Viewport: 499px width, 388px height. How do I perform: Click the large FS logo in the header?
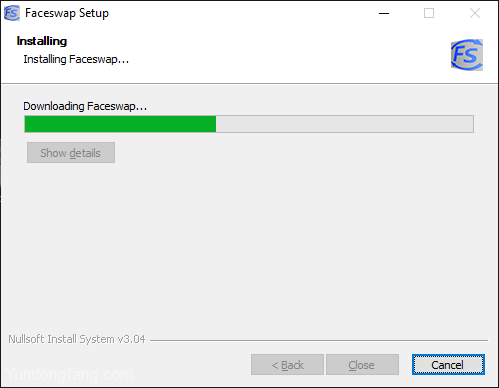pos(467,55)
